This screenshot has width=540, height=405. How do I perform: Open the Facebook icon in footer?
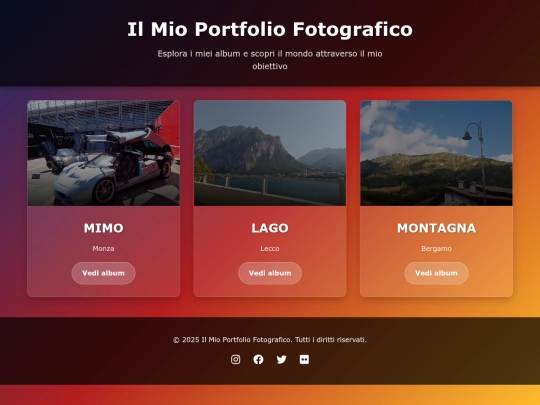tap(258, 359)
